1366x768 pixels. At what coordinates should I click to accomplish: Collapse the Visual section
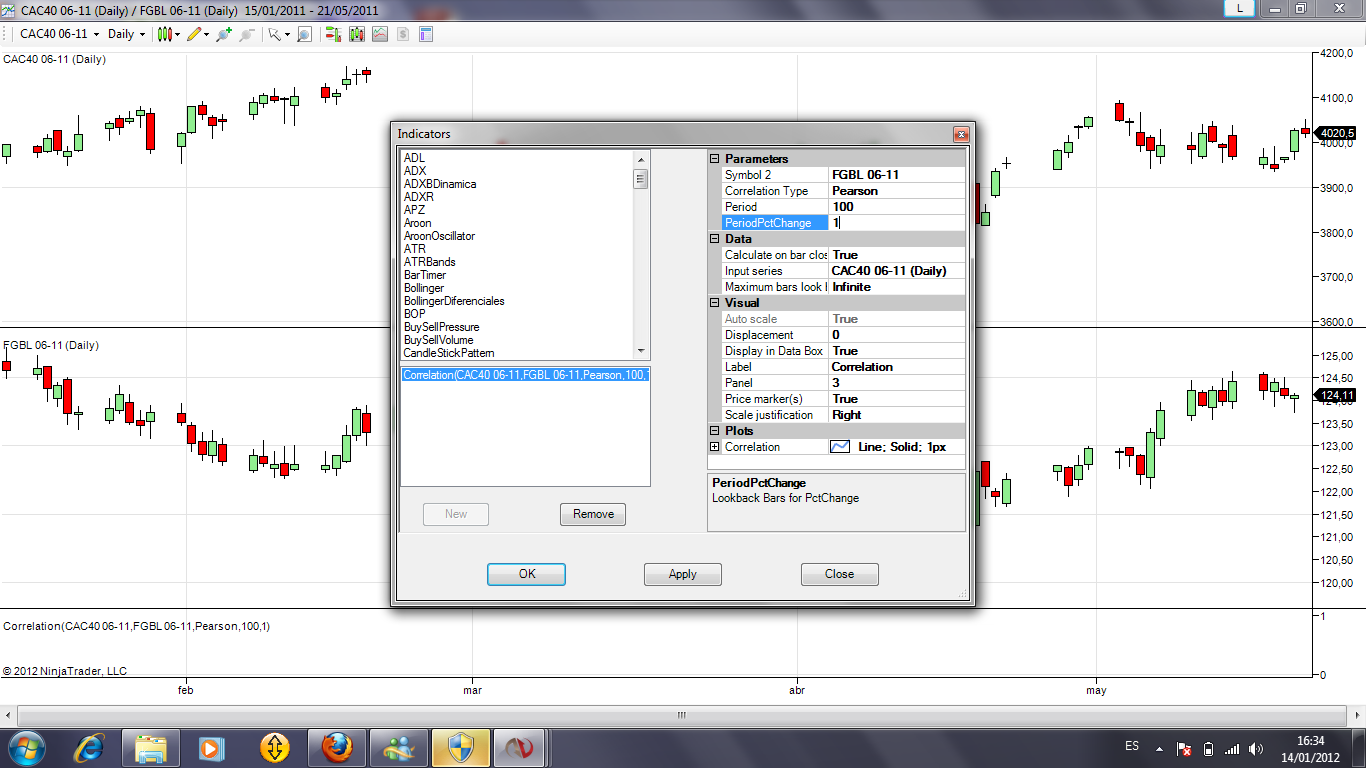(715, 303)
